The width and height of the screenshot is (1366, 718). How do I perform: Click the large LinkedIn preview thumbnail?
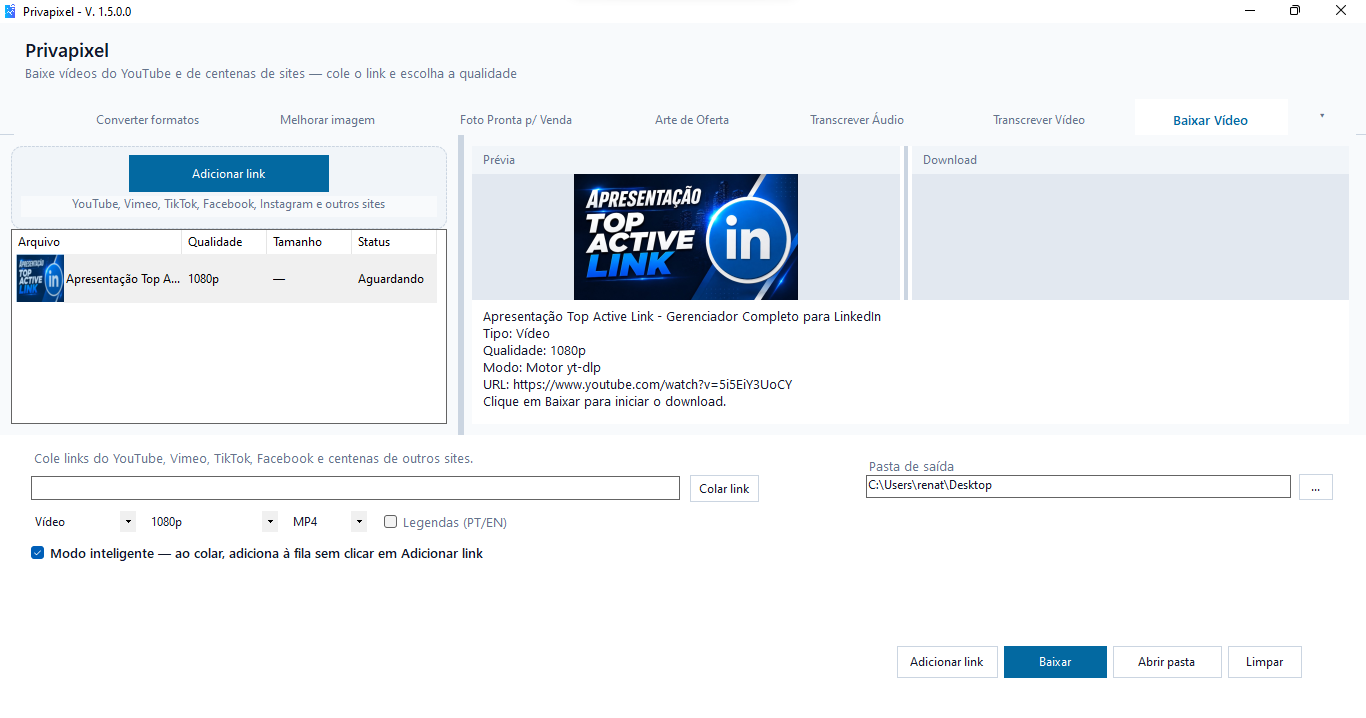686,237
